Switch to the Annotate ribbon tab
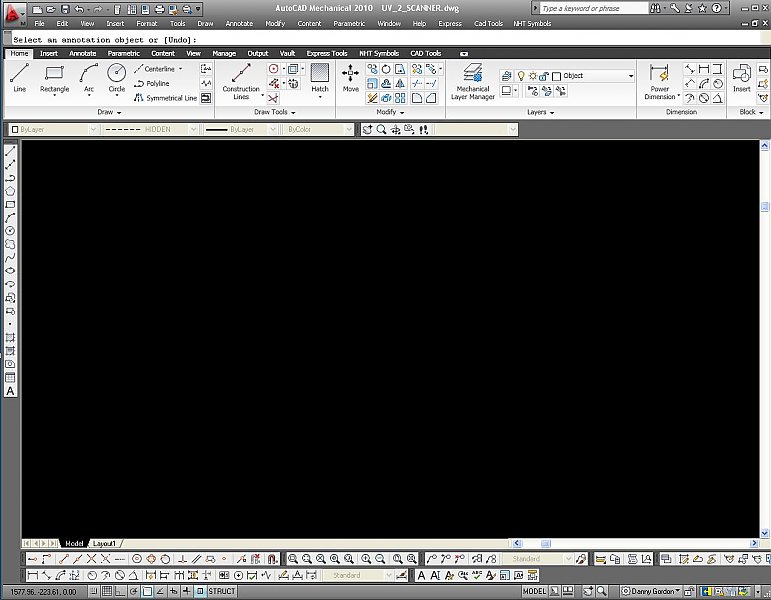The width and height of the screenshot is (771, 600). [83, 53]
